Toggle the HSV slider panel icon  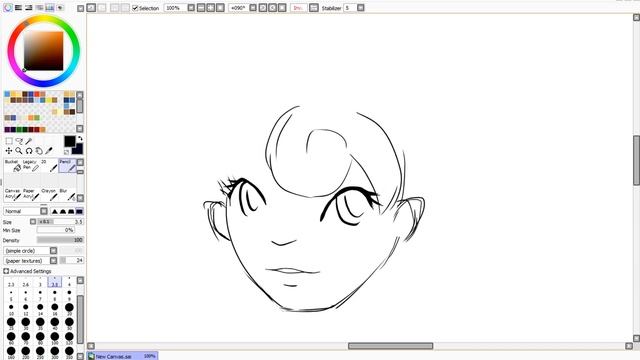tap(29, 7)
